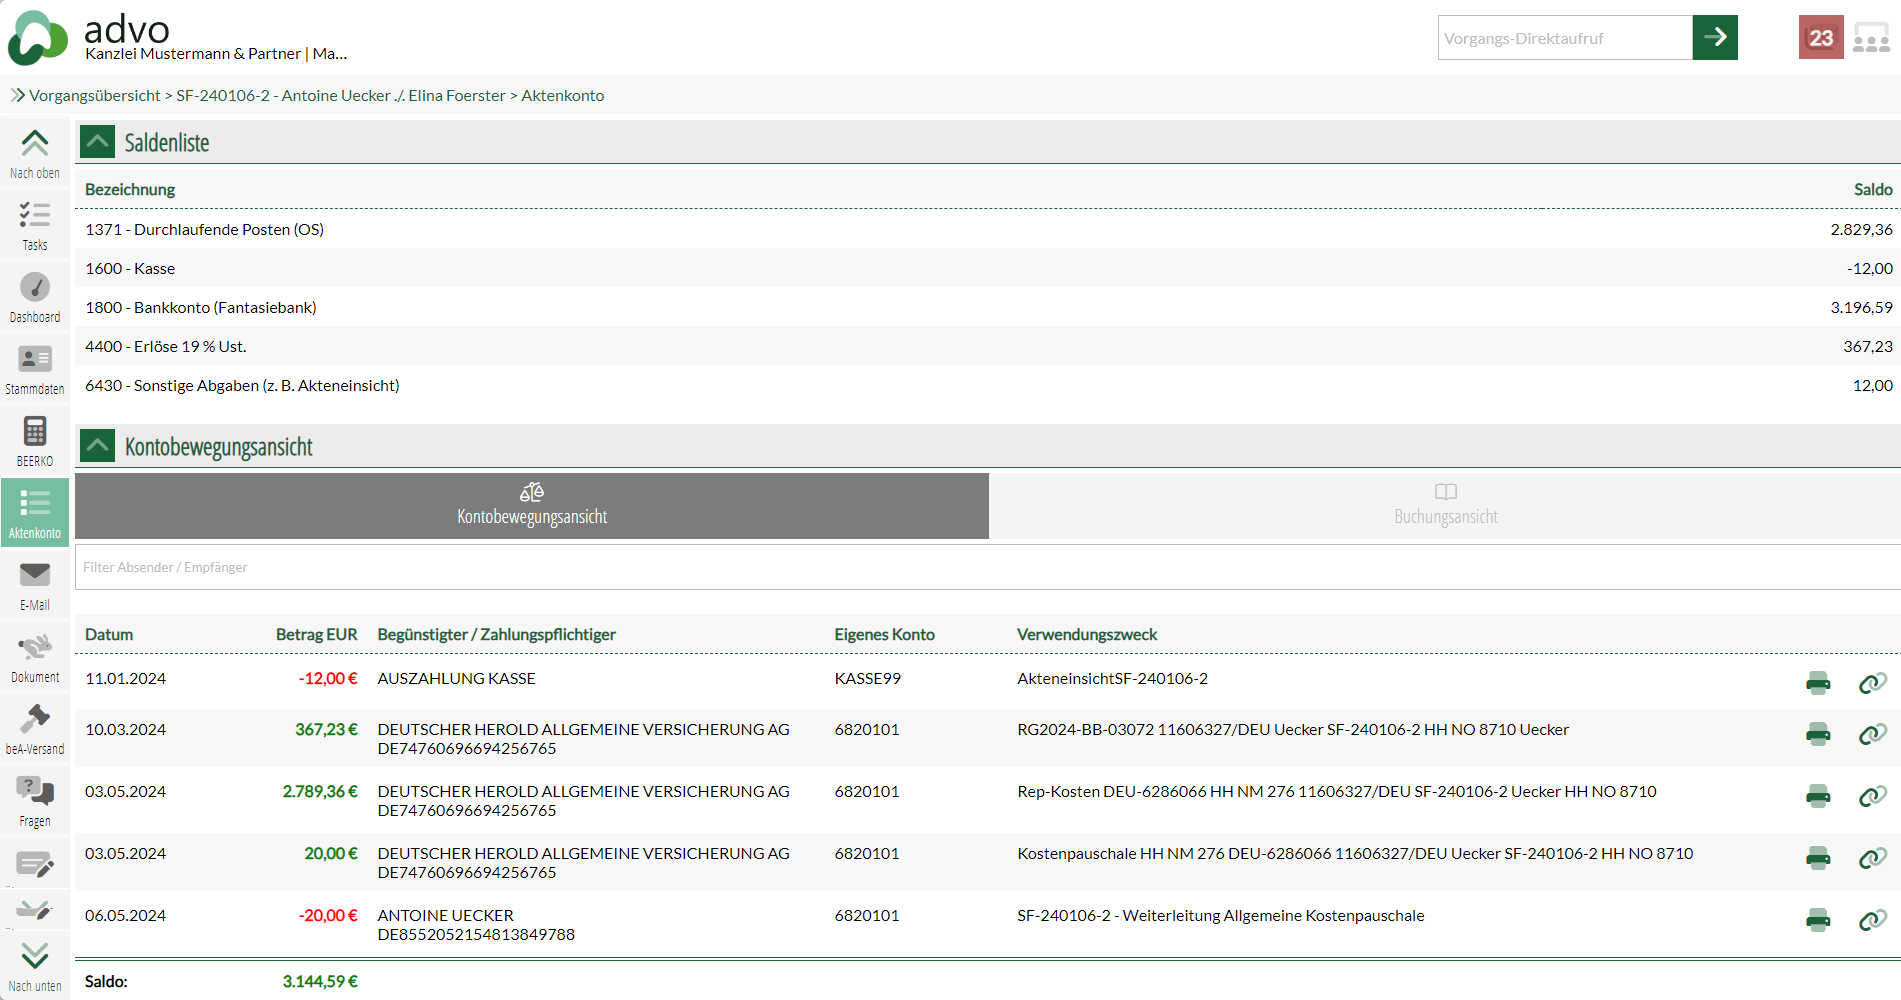Expand the breadcrumb double-chevron
This screenshot has height=1000, width=1901.
coord(17,96)
